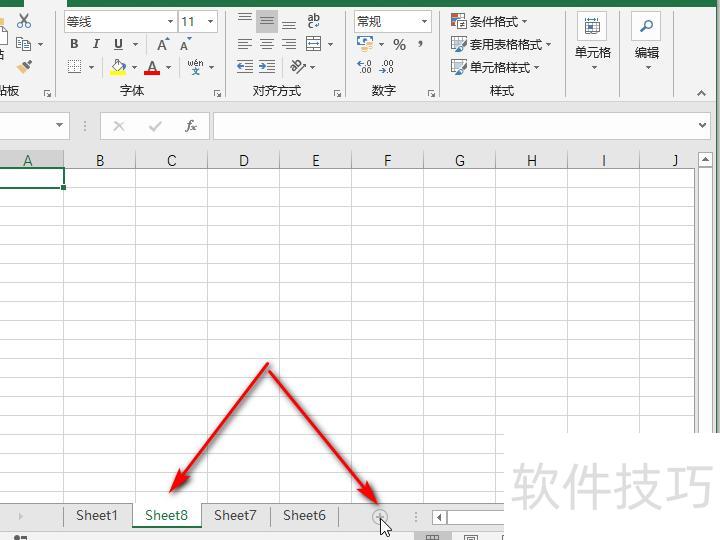Expand the formula bar chevron

(x=702, y=125)
